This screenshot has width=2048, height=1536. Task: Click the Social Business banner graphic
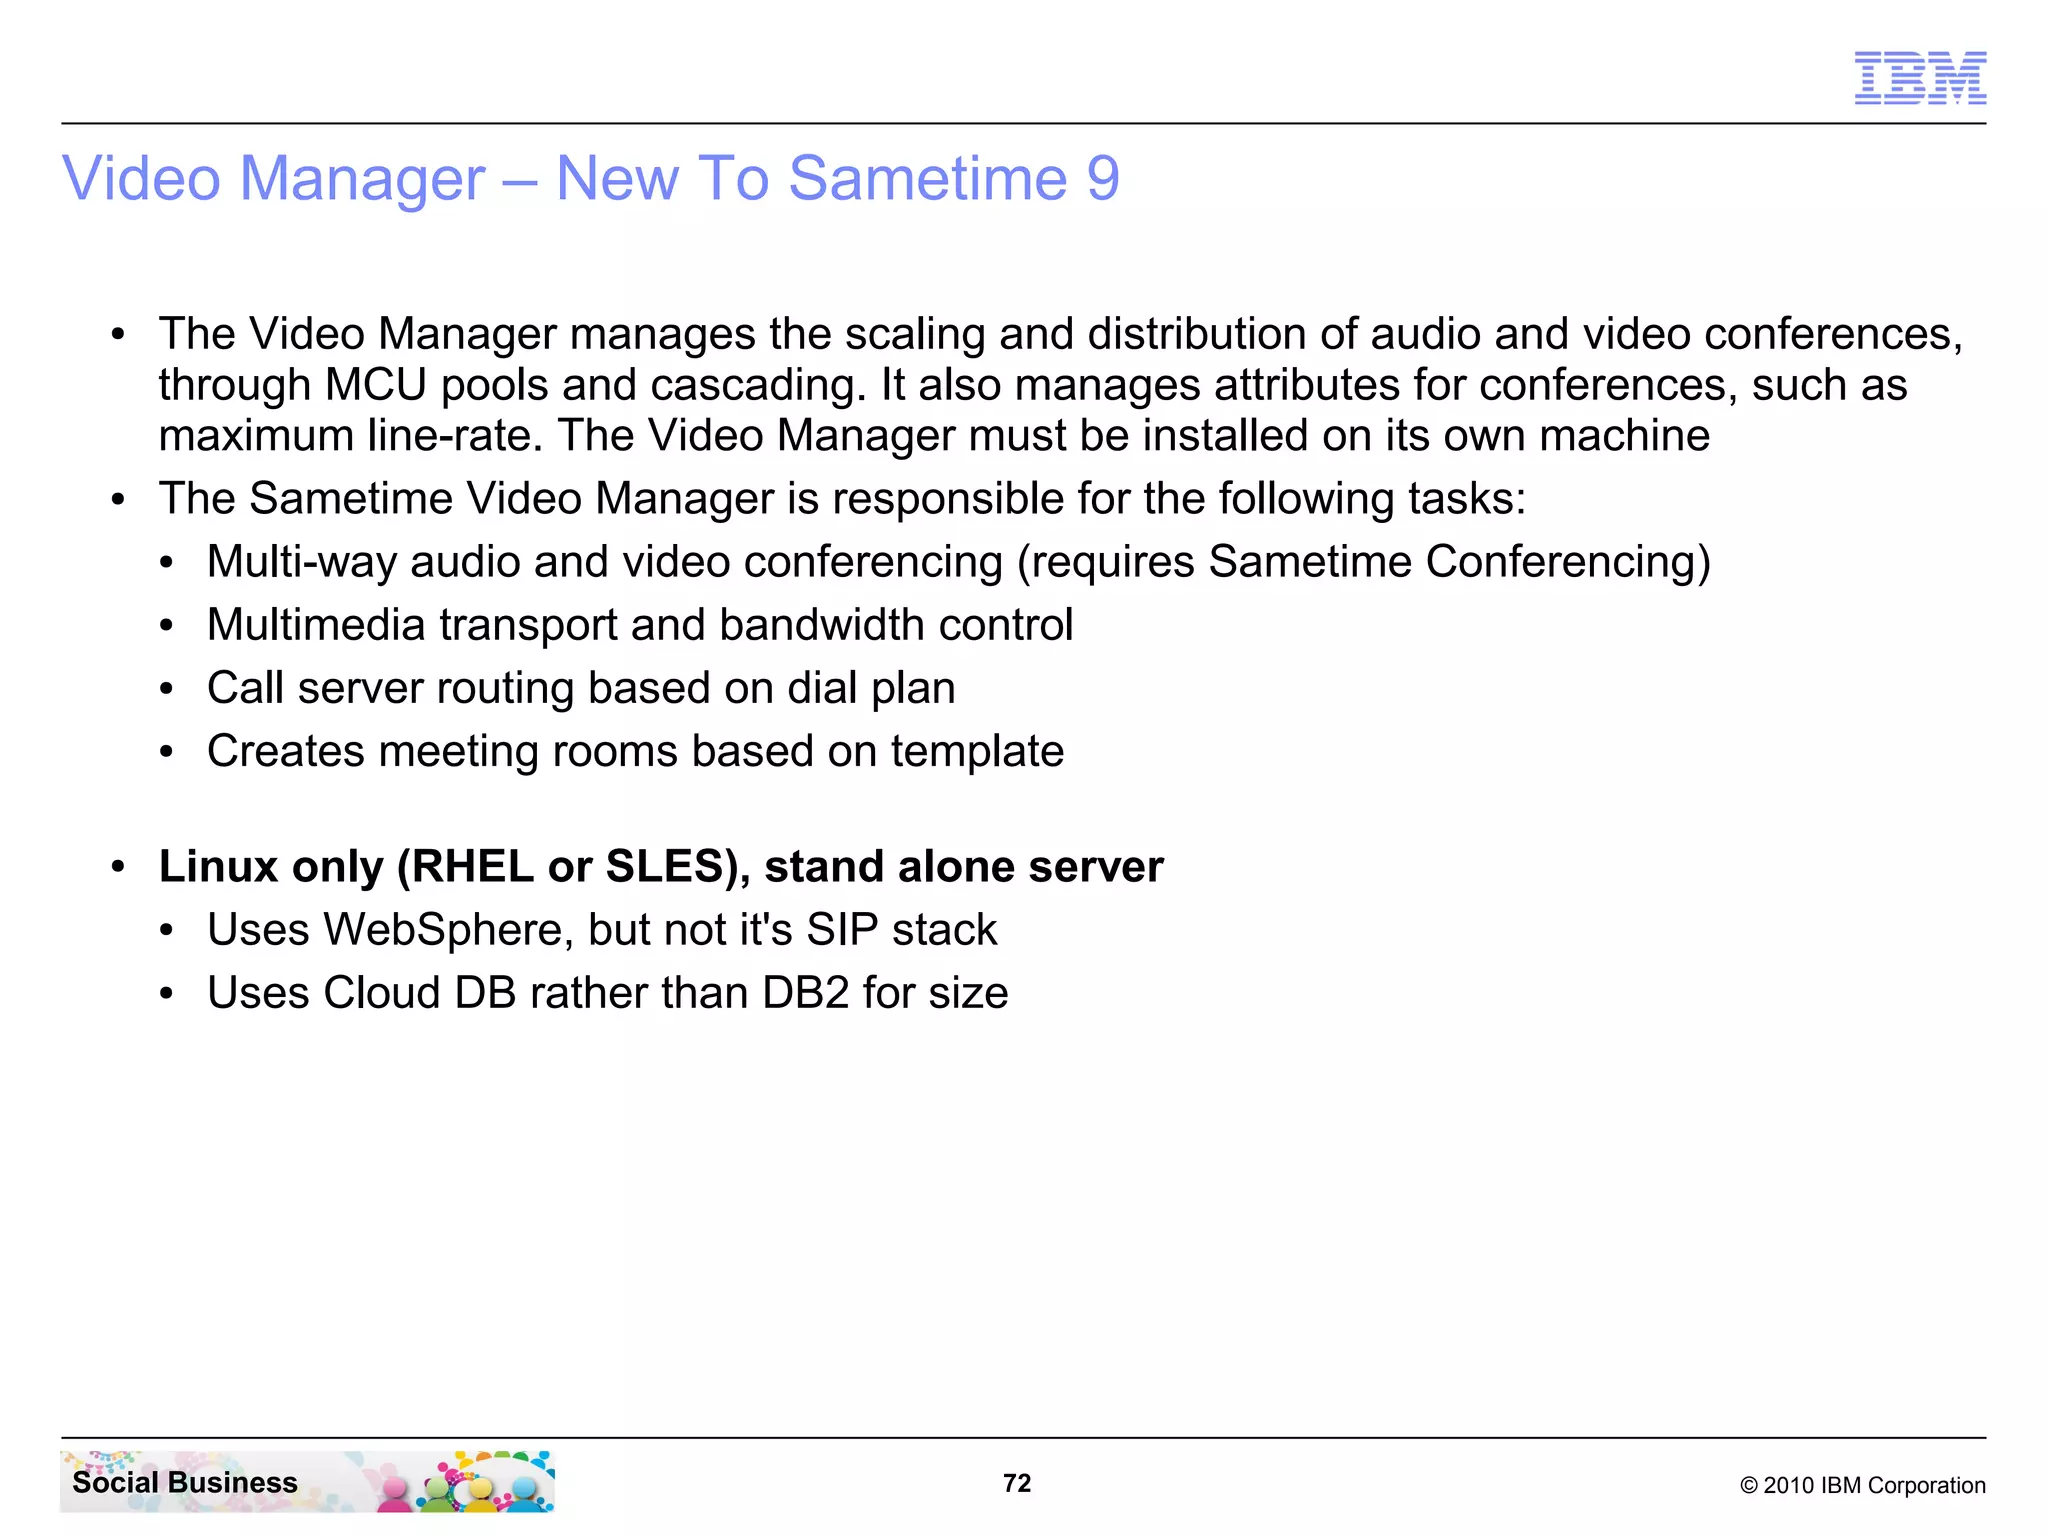[307, 1481]
